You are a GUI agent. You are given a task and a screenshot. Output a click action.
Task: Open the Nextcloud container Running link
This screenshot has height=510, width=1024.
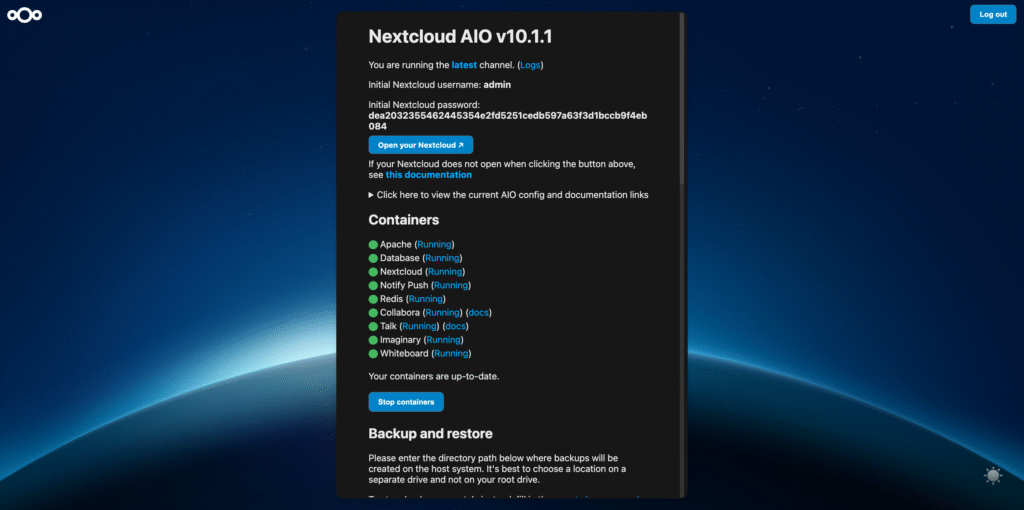point(445,271)
